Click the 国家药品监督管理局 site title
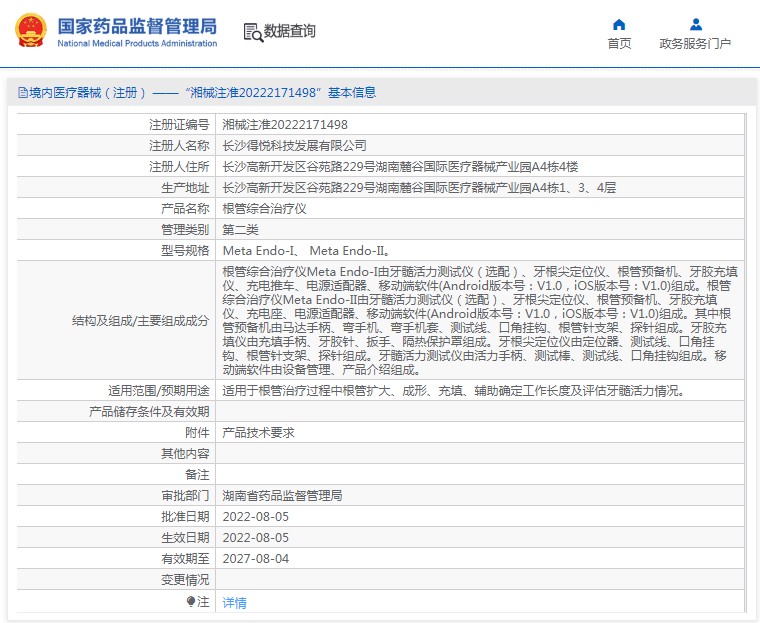This screenshot has height=623, width=760. click(x=136, y=25)
